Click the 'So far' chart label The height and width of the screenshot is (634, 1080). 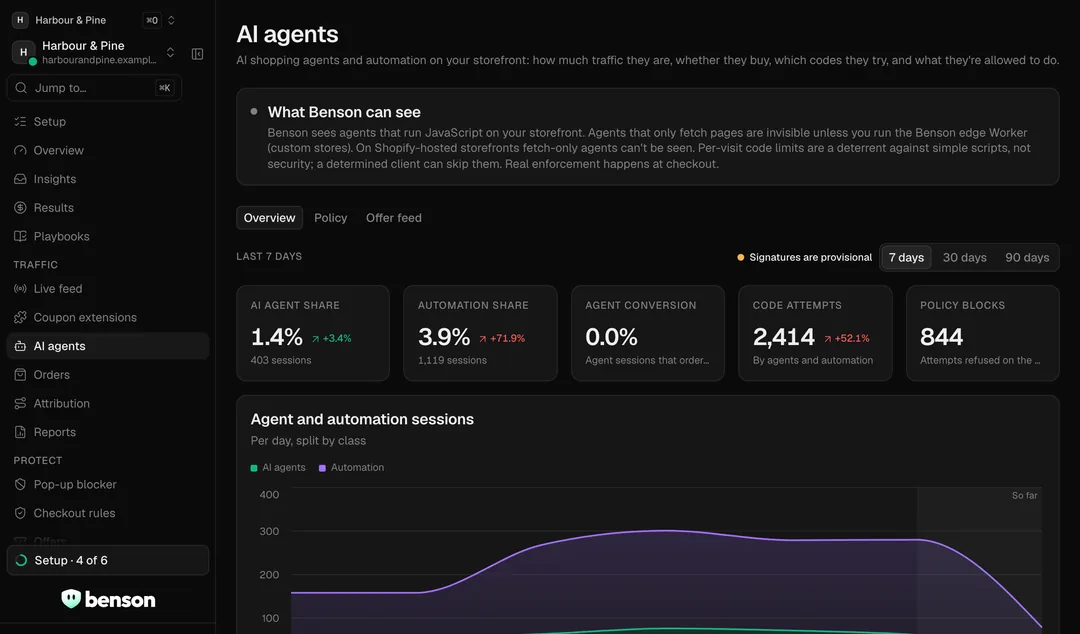tap(1024, 495)
